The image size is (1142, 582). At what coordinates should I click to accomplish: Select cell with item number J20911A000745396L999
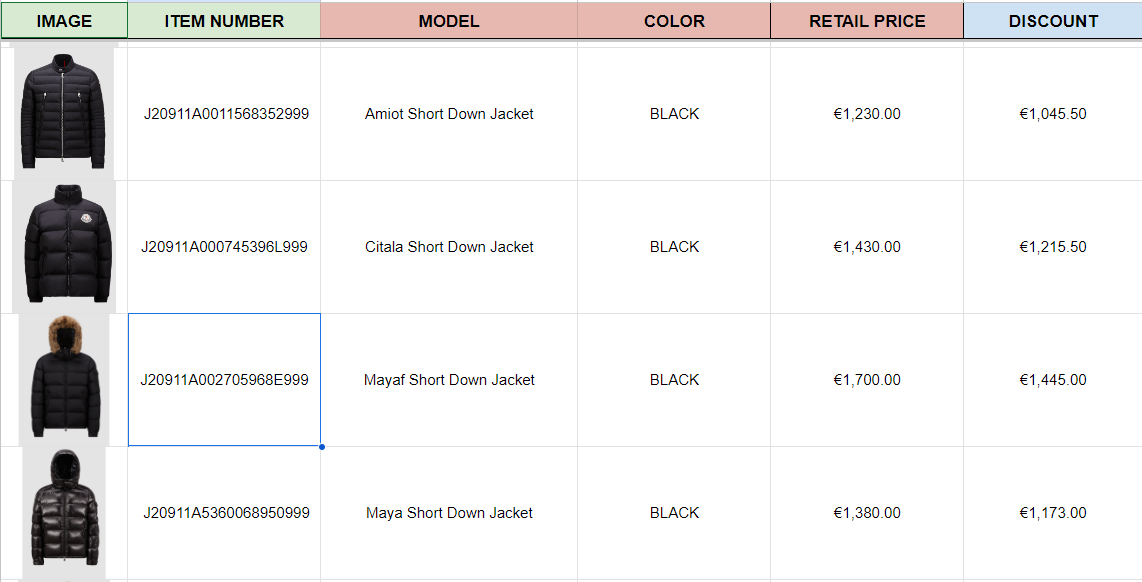(x=224, y=247)
